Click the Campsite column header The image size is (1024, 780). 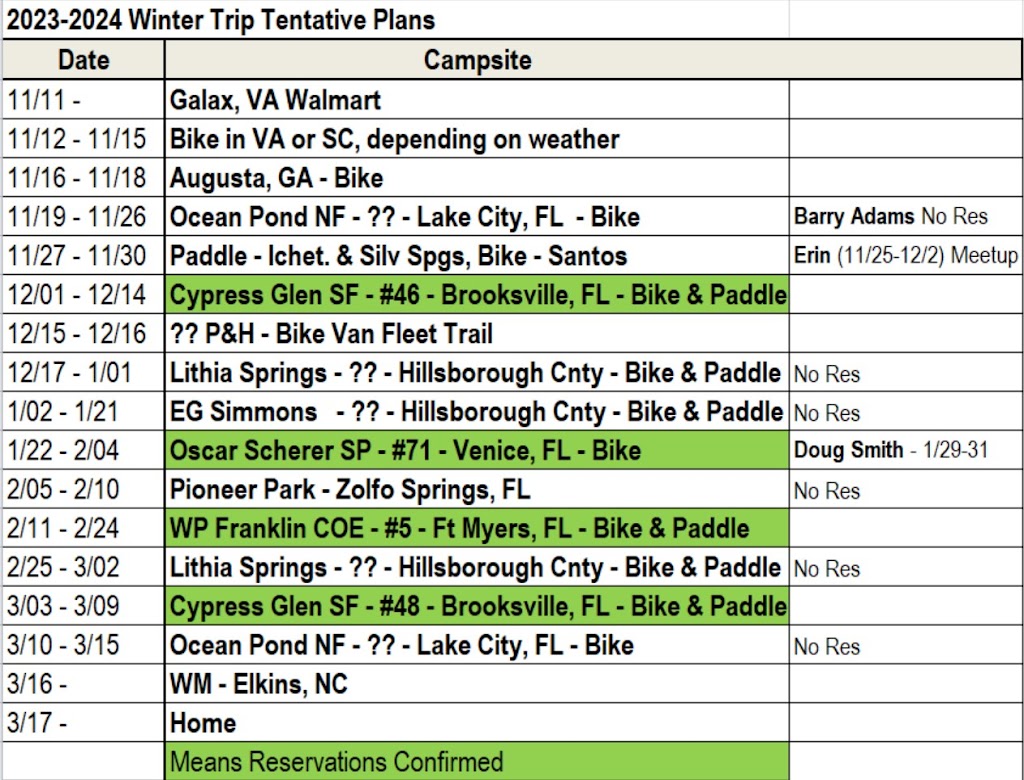(477, 60)
